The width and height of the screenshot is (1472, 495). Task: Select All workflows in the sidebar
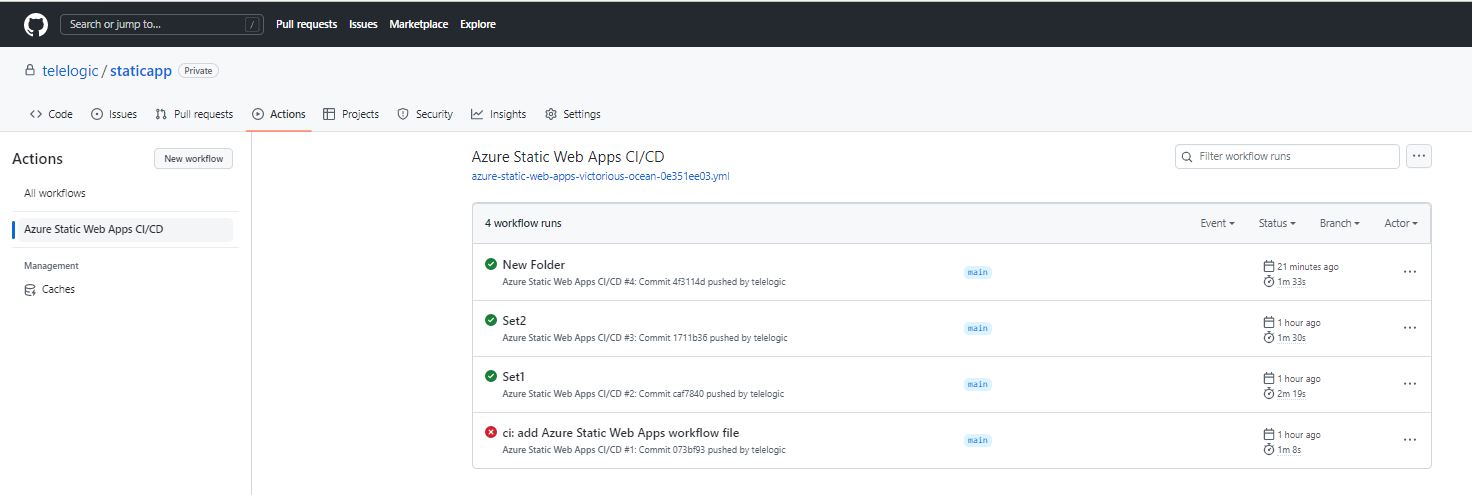click(55, 193)
